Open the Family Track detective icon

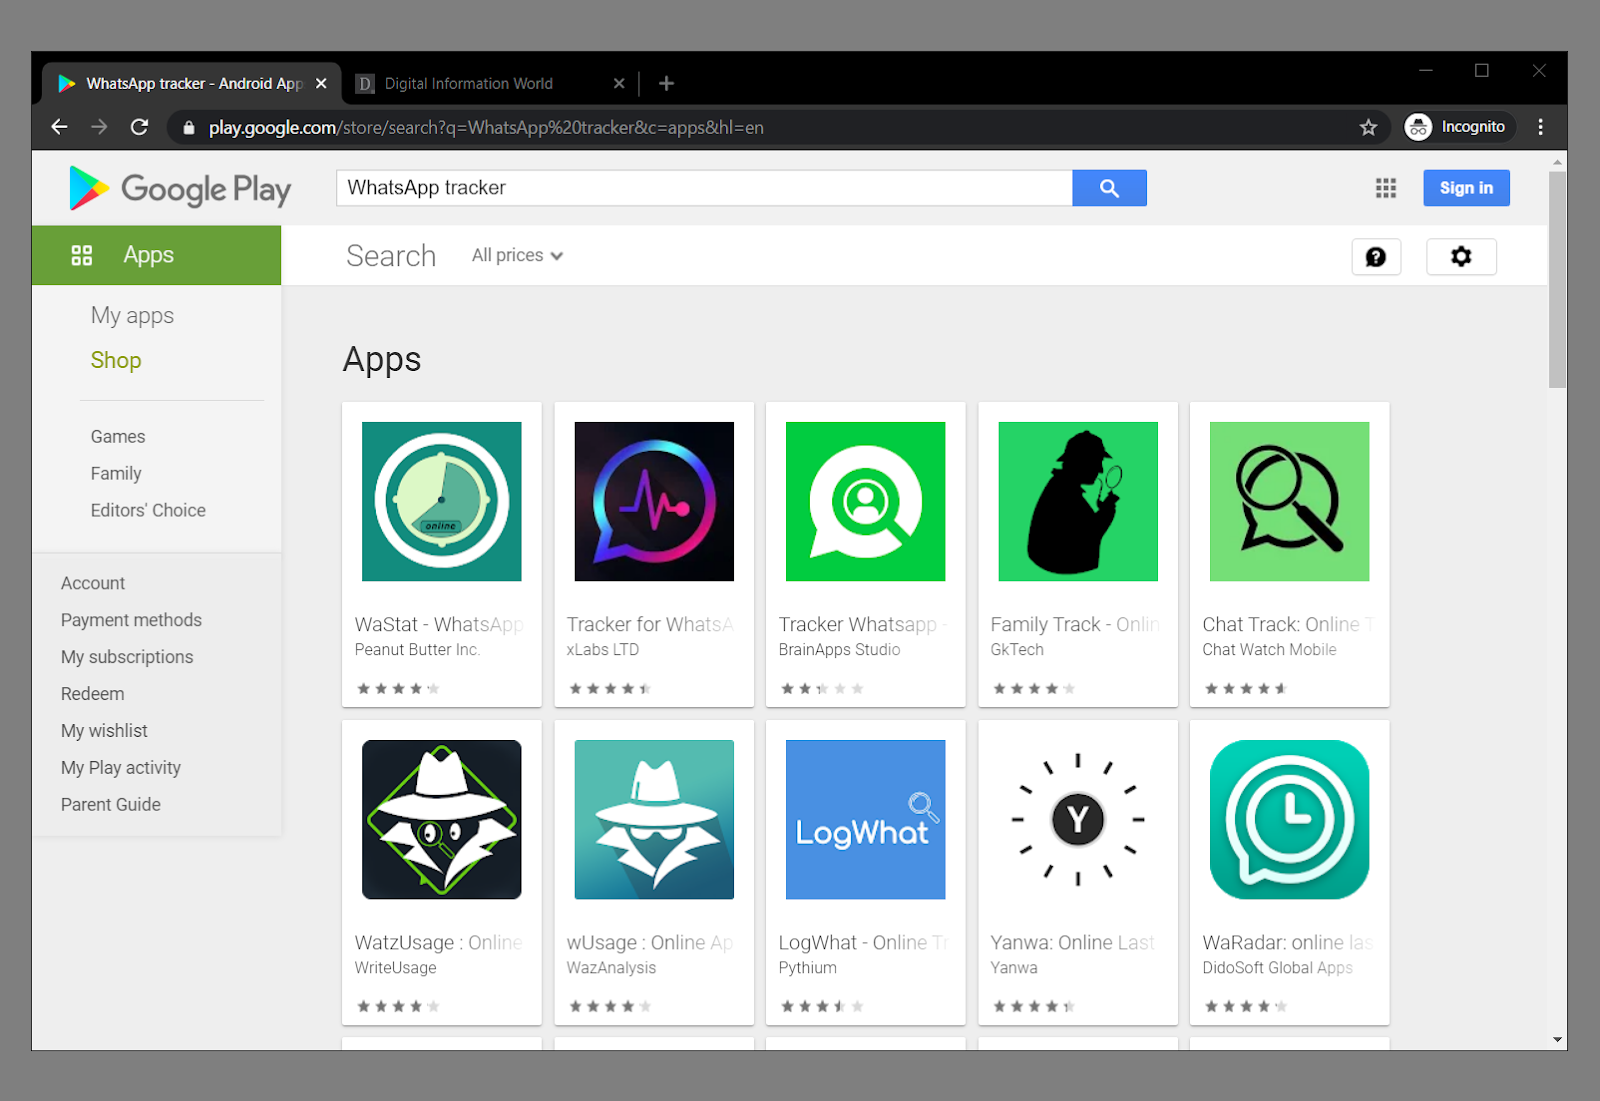[1078, 501]
